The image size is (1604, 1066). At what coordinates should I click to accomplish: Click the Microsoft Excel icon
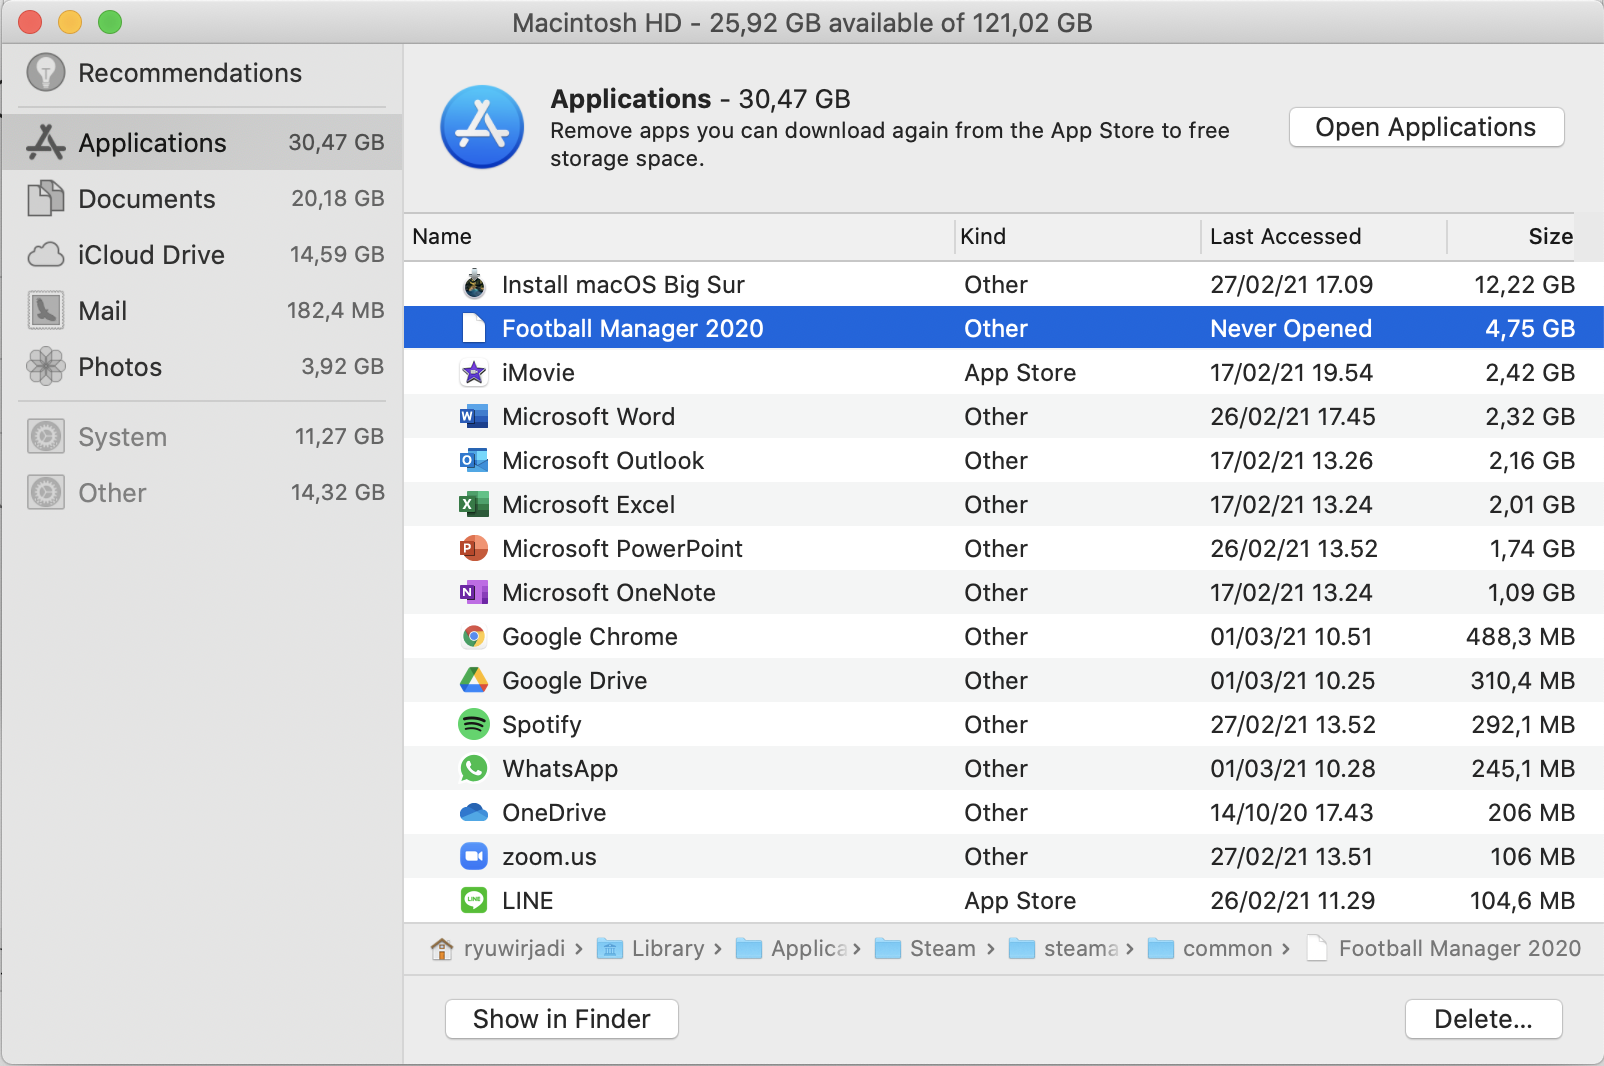point(474,504)
